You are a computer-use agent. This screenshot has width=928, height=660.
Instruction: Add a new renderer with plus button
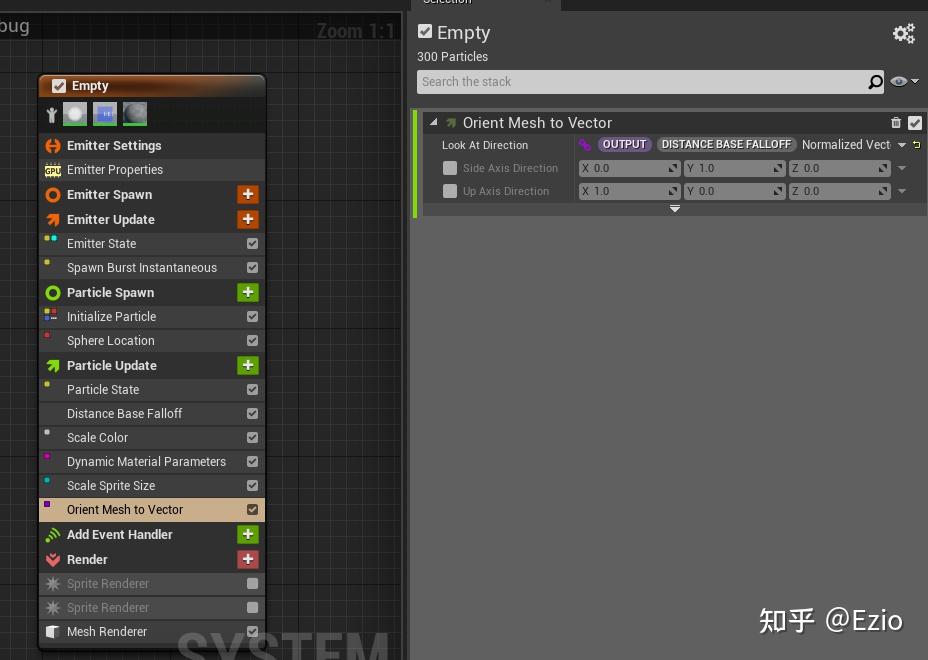point(247,559)
